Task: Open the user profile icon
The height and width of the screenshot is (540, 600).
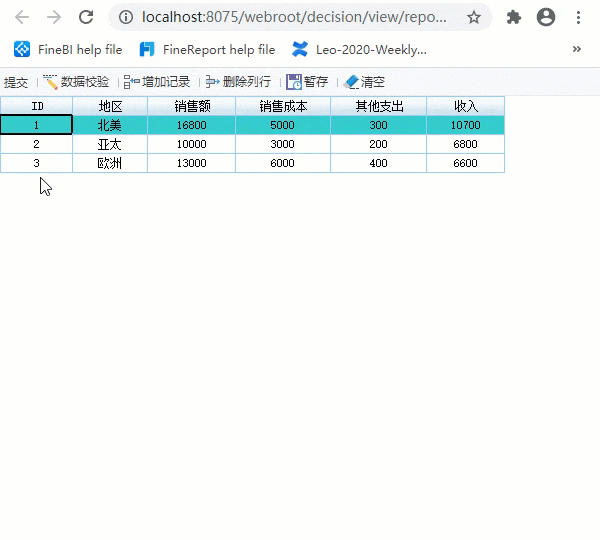Action: click(x=546, y=17)
